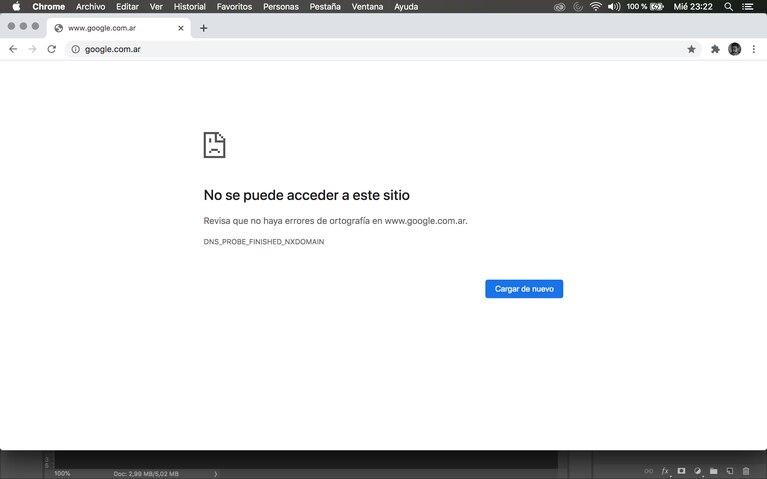
Task: Click the forward navigation arrow
Action: pos(32,49)
